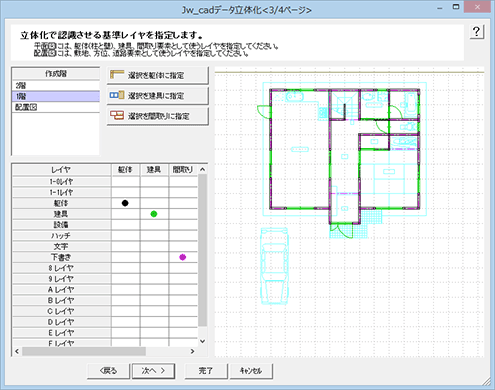Click the layer list scroll-down arrow
This screenshot has width=495, height=390.
202,341
